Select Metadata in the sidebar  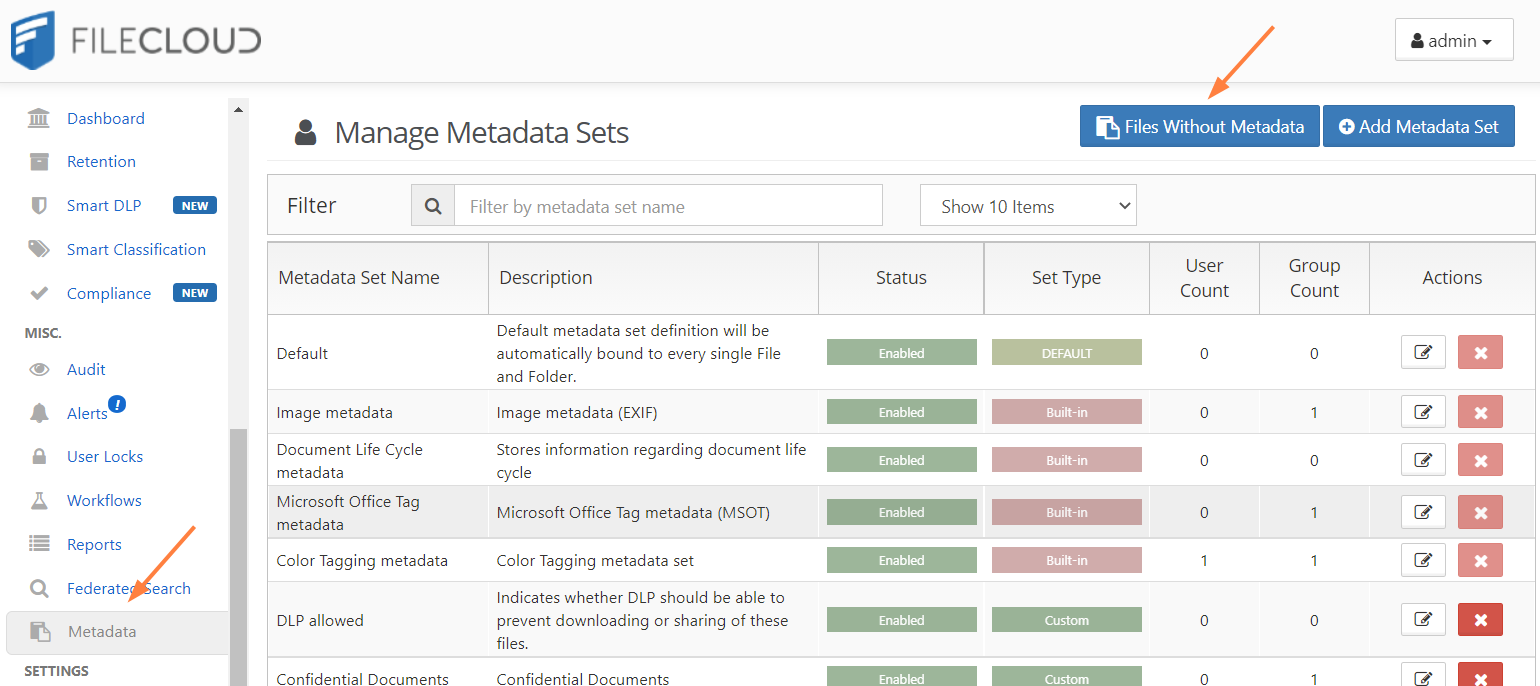(x=102, y=632)
